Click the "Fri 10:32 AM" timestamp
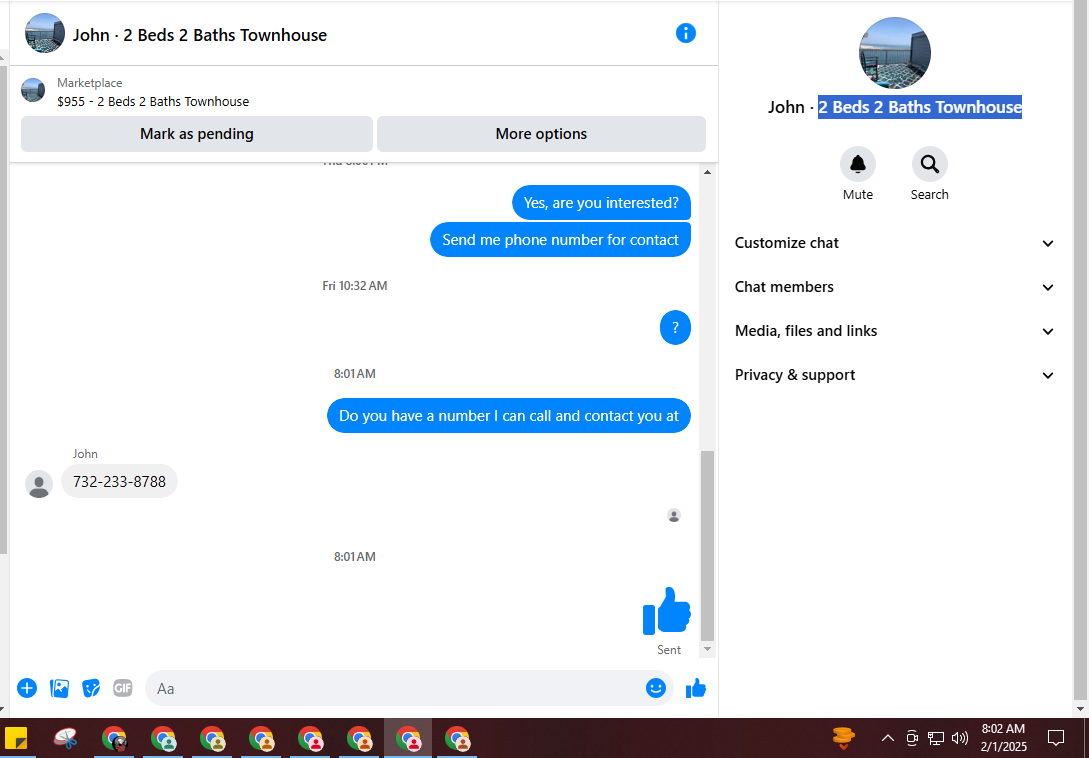1089x758 pixels. point(355,286)
